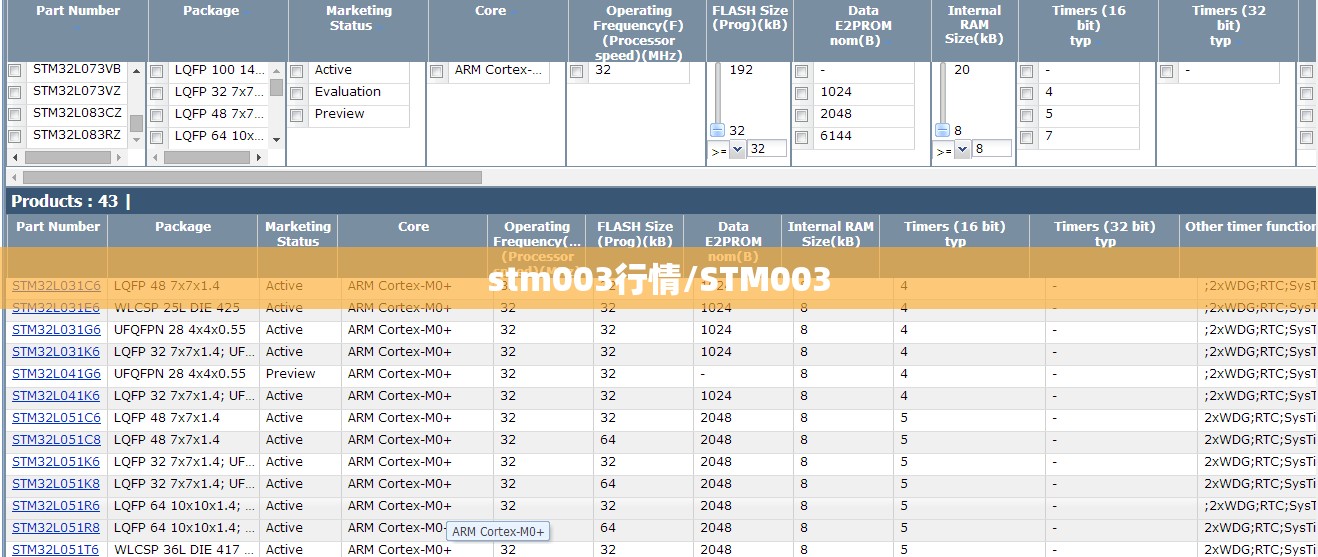Screen dimensions: 1318x557
Task: Check the LQFP 100 14... package filter
Action: (x=157, y=72)
